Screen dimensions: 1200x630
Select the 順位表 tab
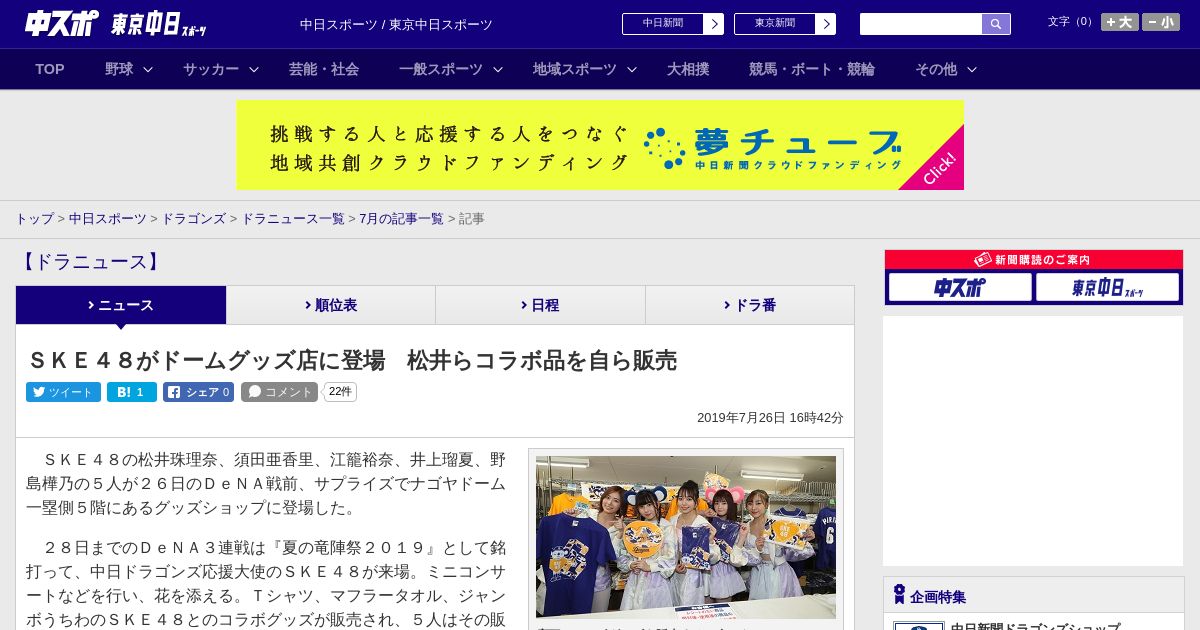point(331,305)
